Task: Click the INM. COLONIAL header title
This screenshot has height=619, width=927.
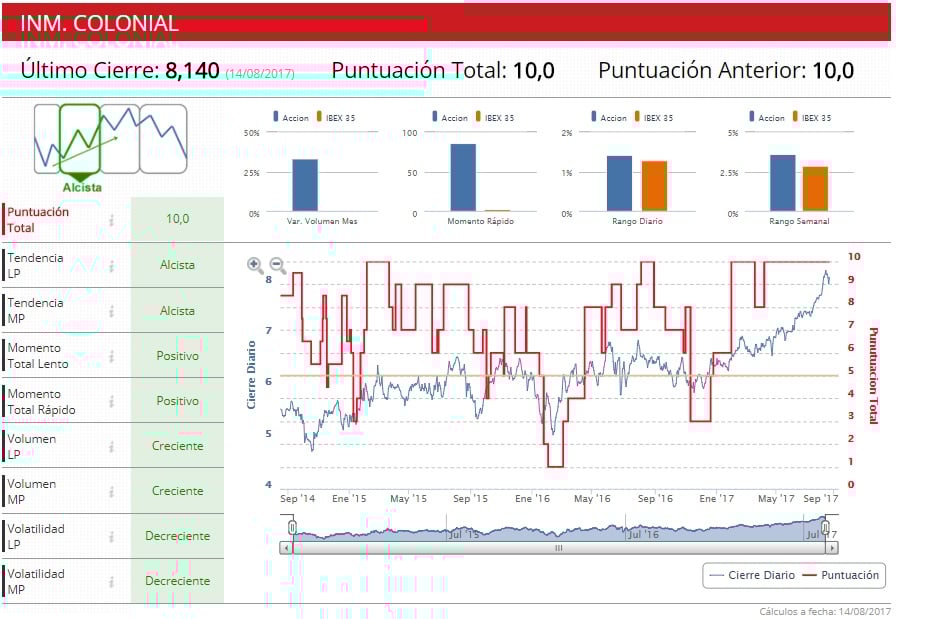Action: tap(99, 24)
